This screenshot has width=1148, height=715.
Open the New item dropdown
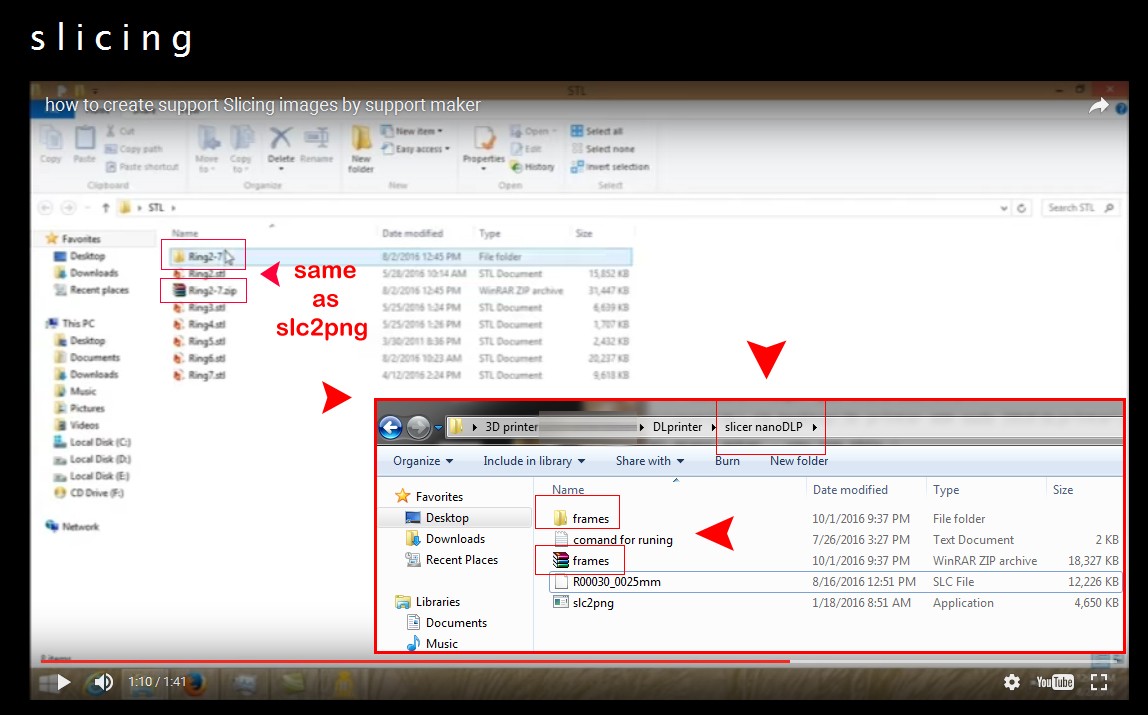coord(412,131)
